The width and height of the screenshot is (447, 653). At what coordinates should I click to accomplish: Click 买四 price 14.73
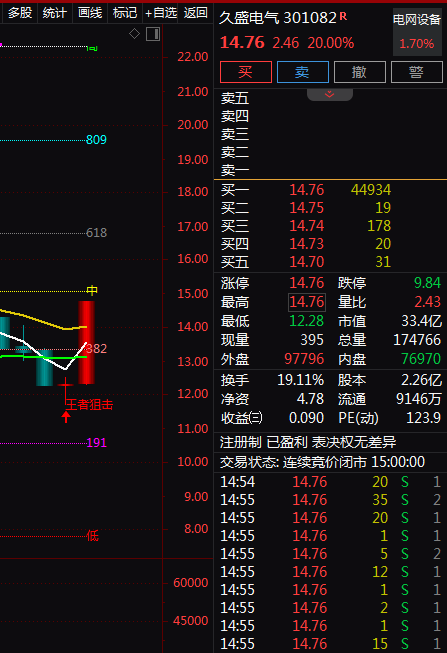pos(307,244)
